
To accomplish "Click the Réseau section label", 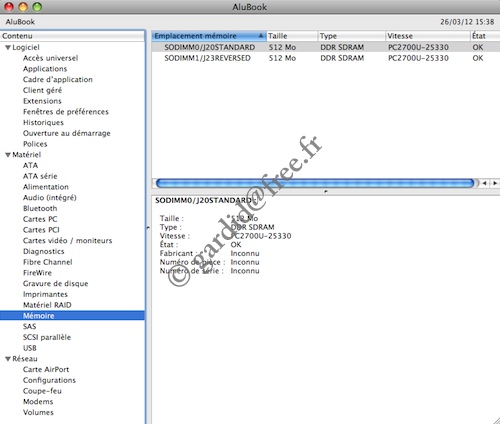I will [25, 359].
